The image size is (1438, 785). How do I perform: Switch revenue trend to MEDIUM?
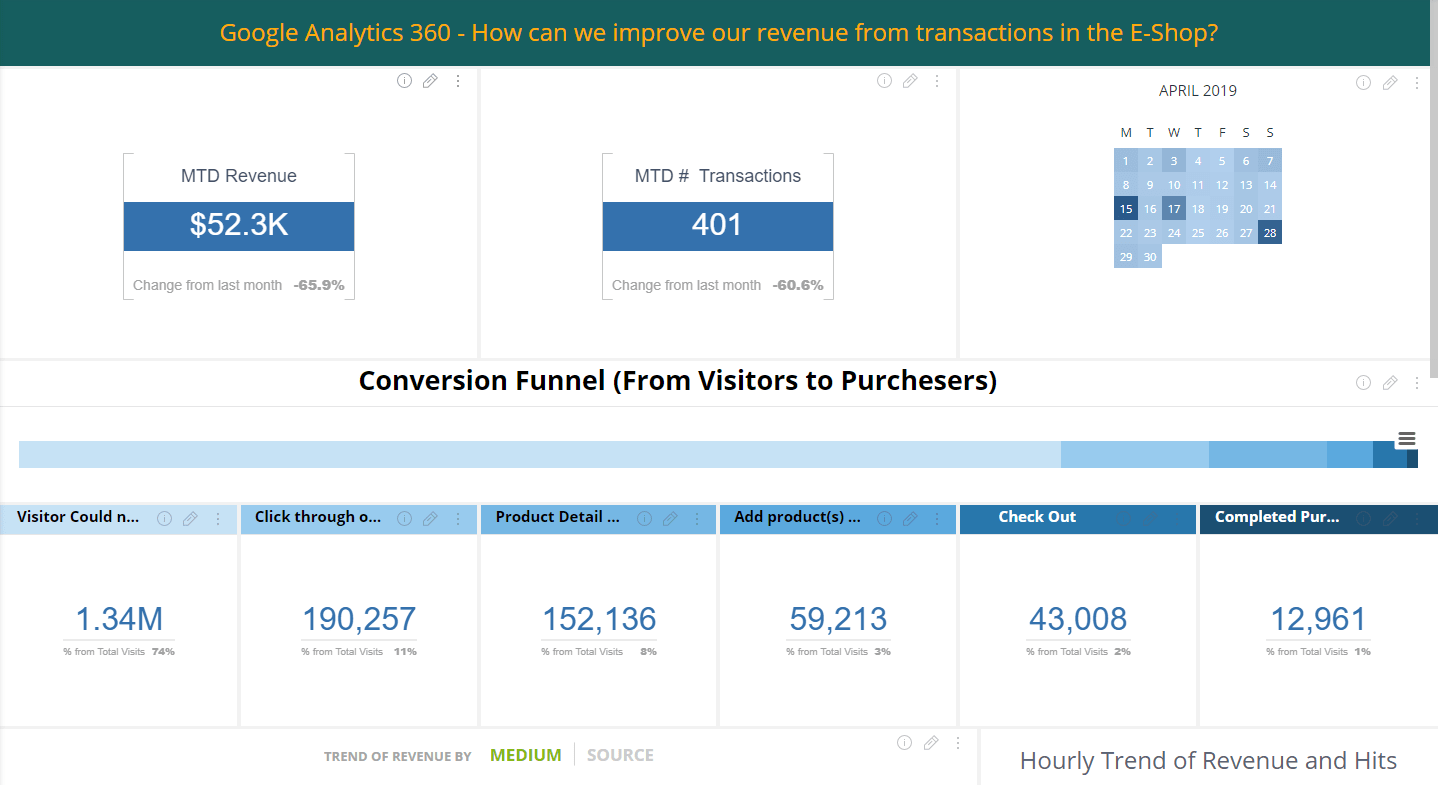pyautogui.click(x=525, y=755)
